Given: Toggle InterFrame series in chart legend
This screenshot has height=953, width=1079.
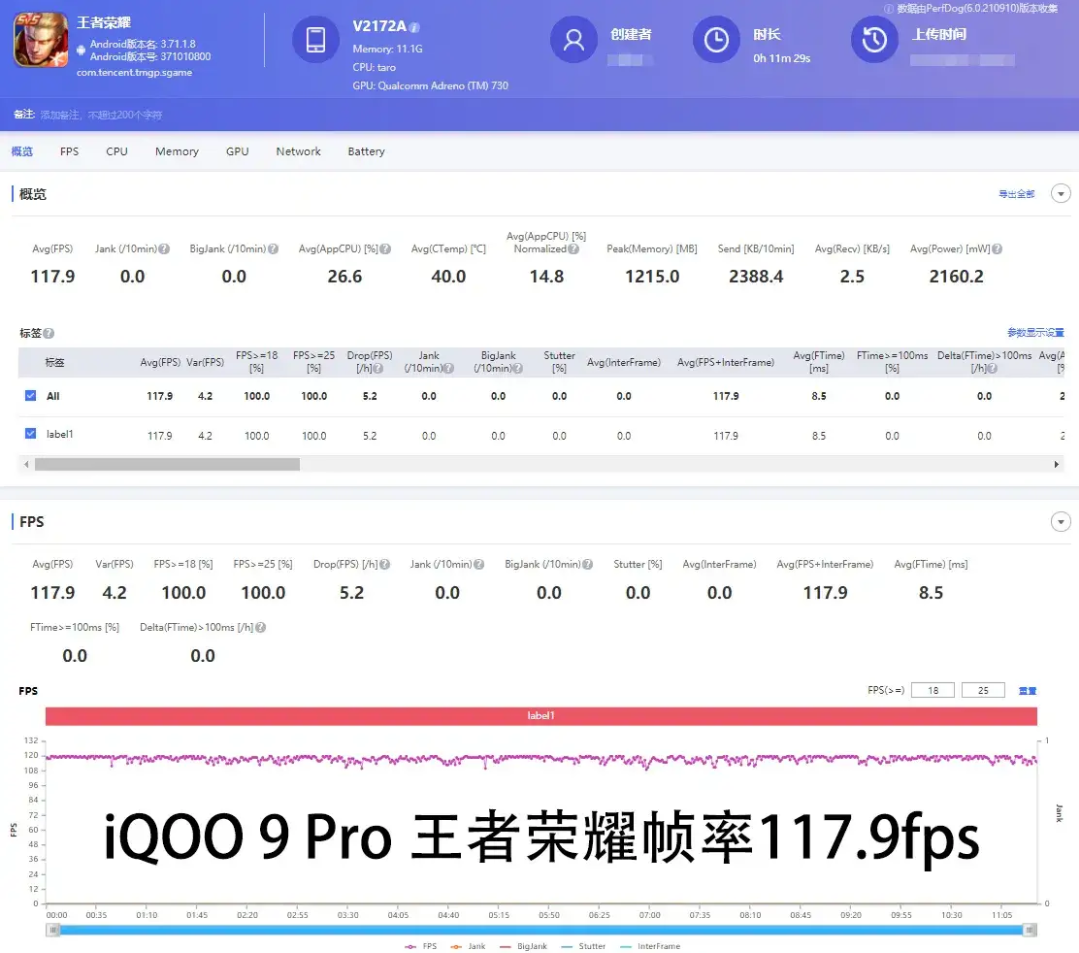Looking at the screenshot, I should [650, 947].
